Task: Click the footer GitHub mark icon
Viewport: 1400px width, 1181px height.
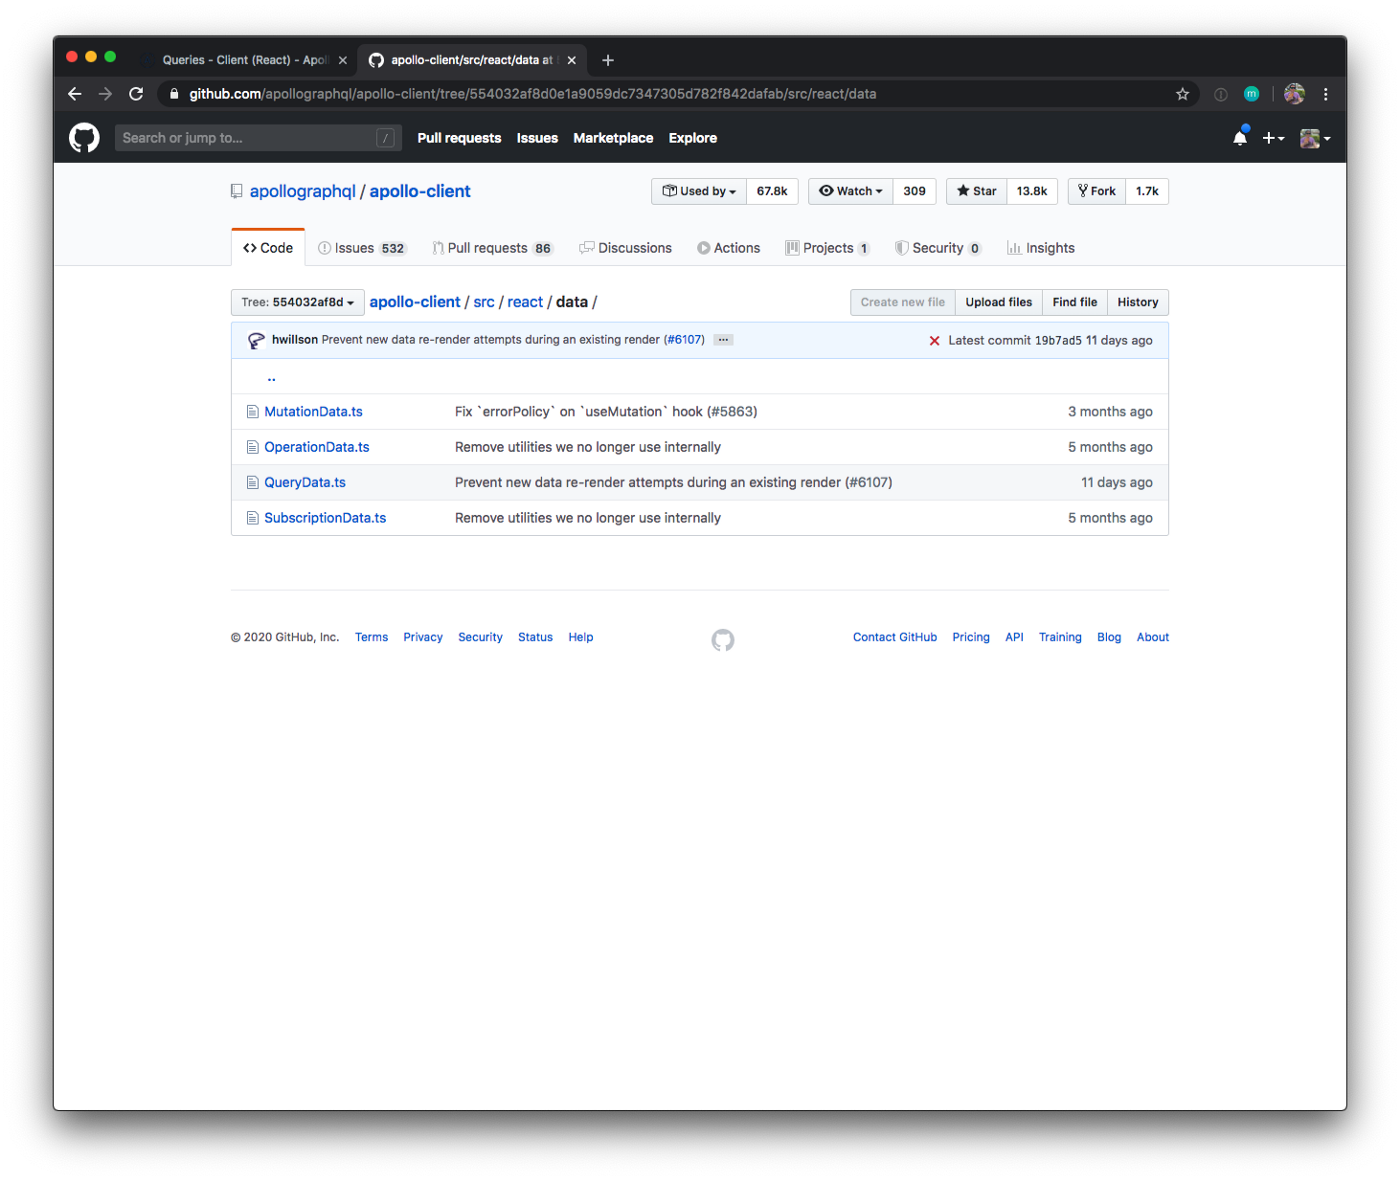Action: pos(723,640)
